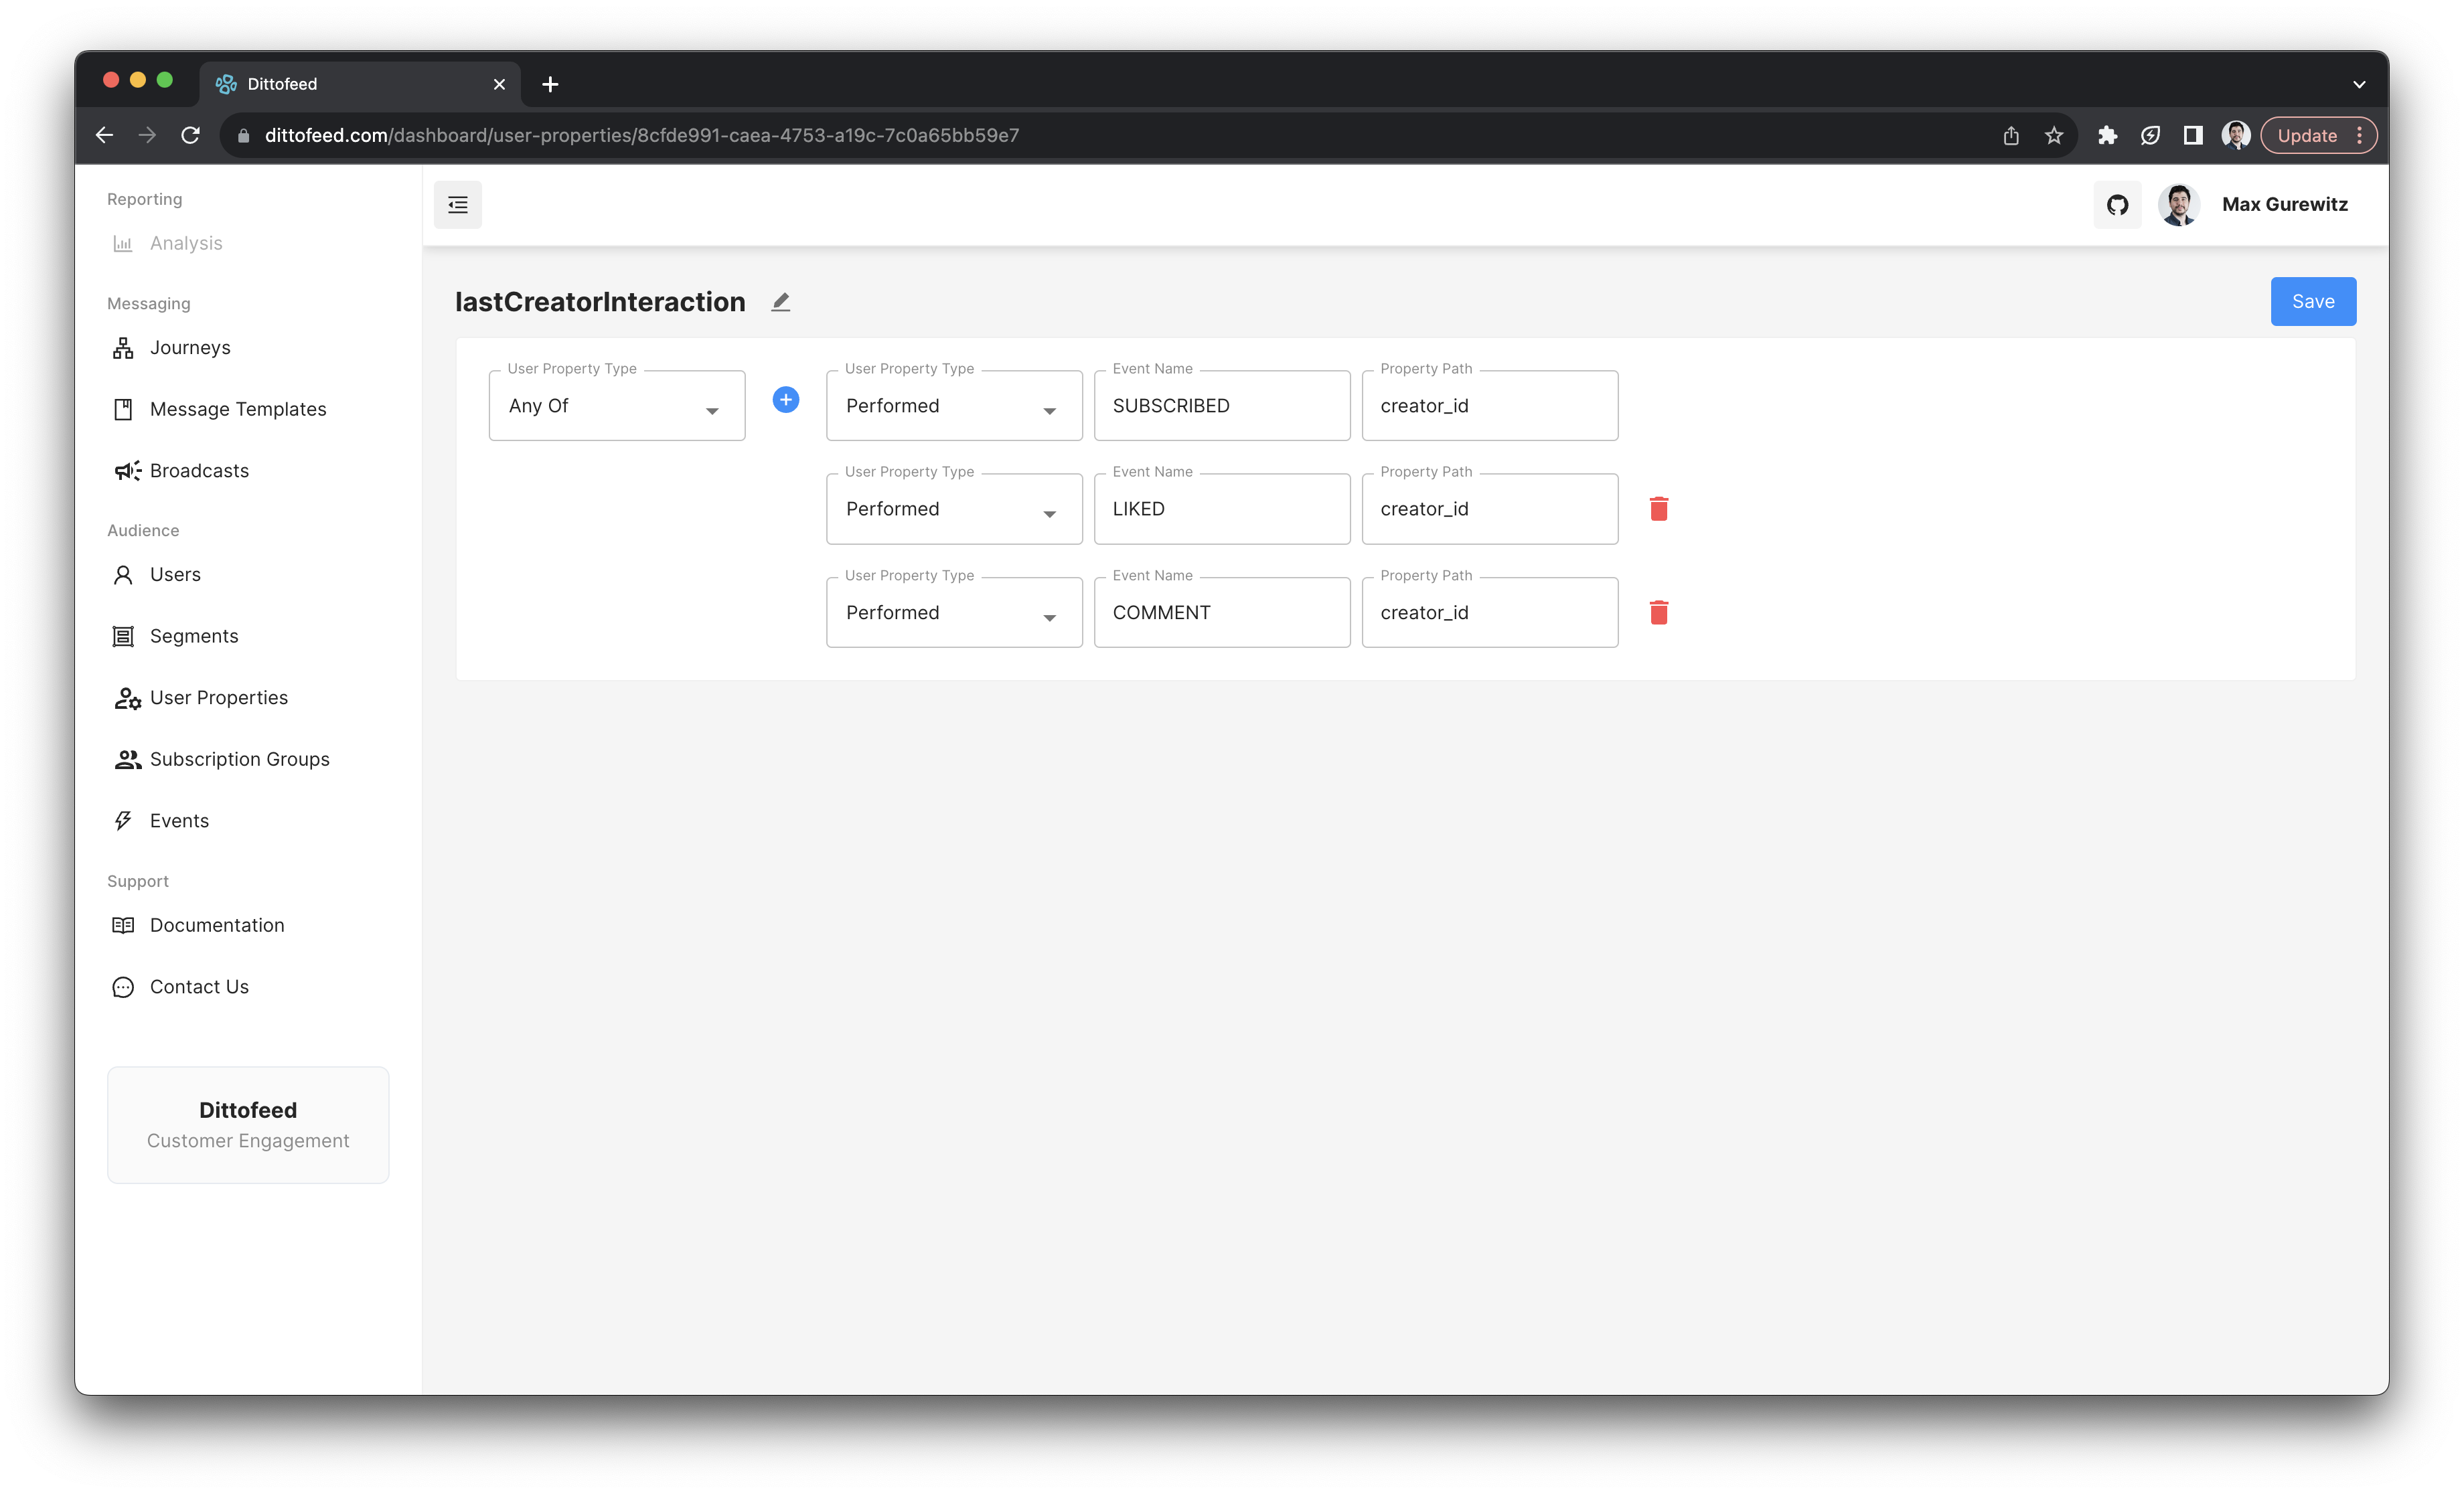The width and height of the screenshot is (2464, 1494).
Task: Add a new property with blue plus
Action: coord(786,400)
